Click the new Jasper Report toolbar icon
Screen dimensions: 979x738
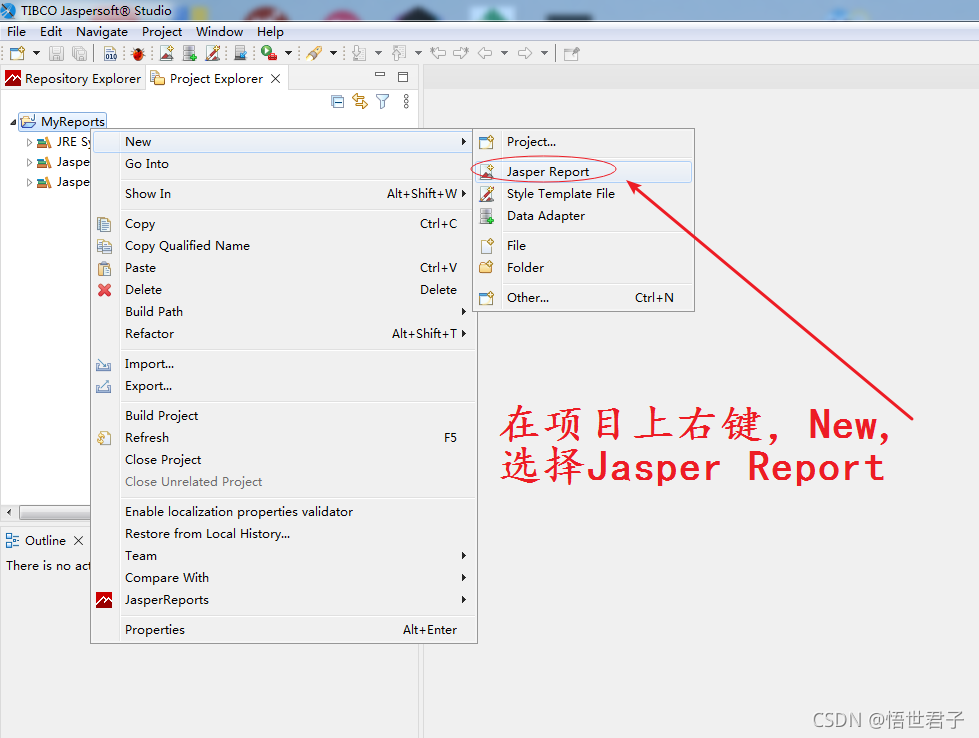point(167,54)
